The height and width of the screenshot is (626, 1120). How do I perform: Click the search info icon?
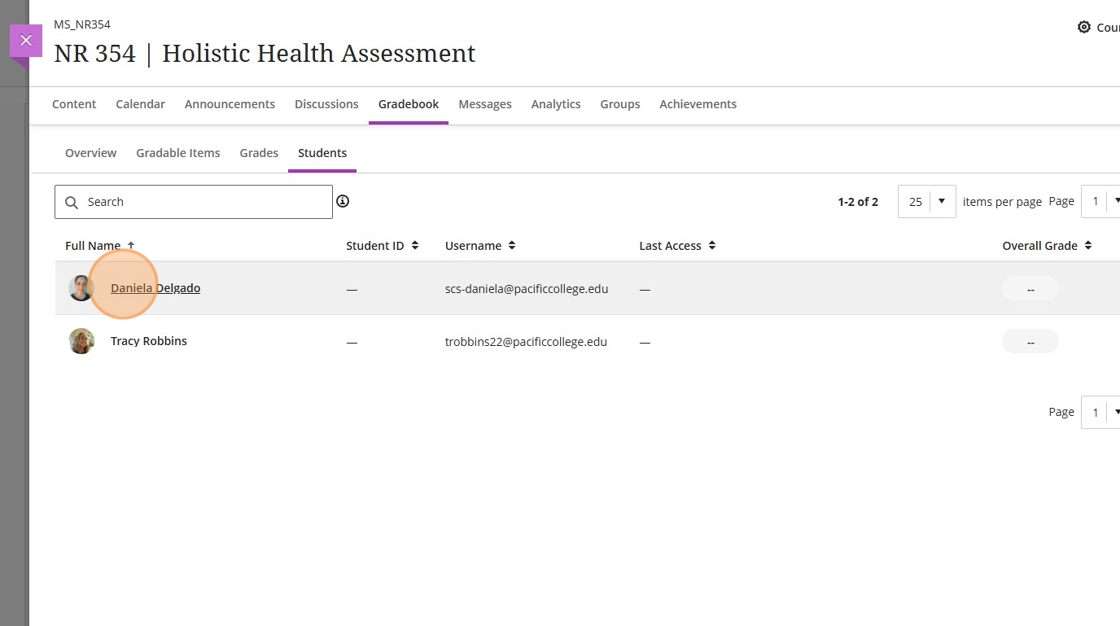pyautogui.click(x=343, y=202)
